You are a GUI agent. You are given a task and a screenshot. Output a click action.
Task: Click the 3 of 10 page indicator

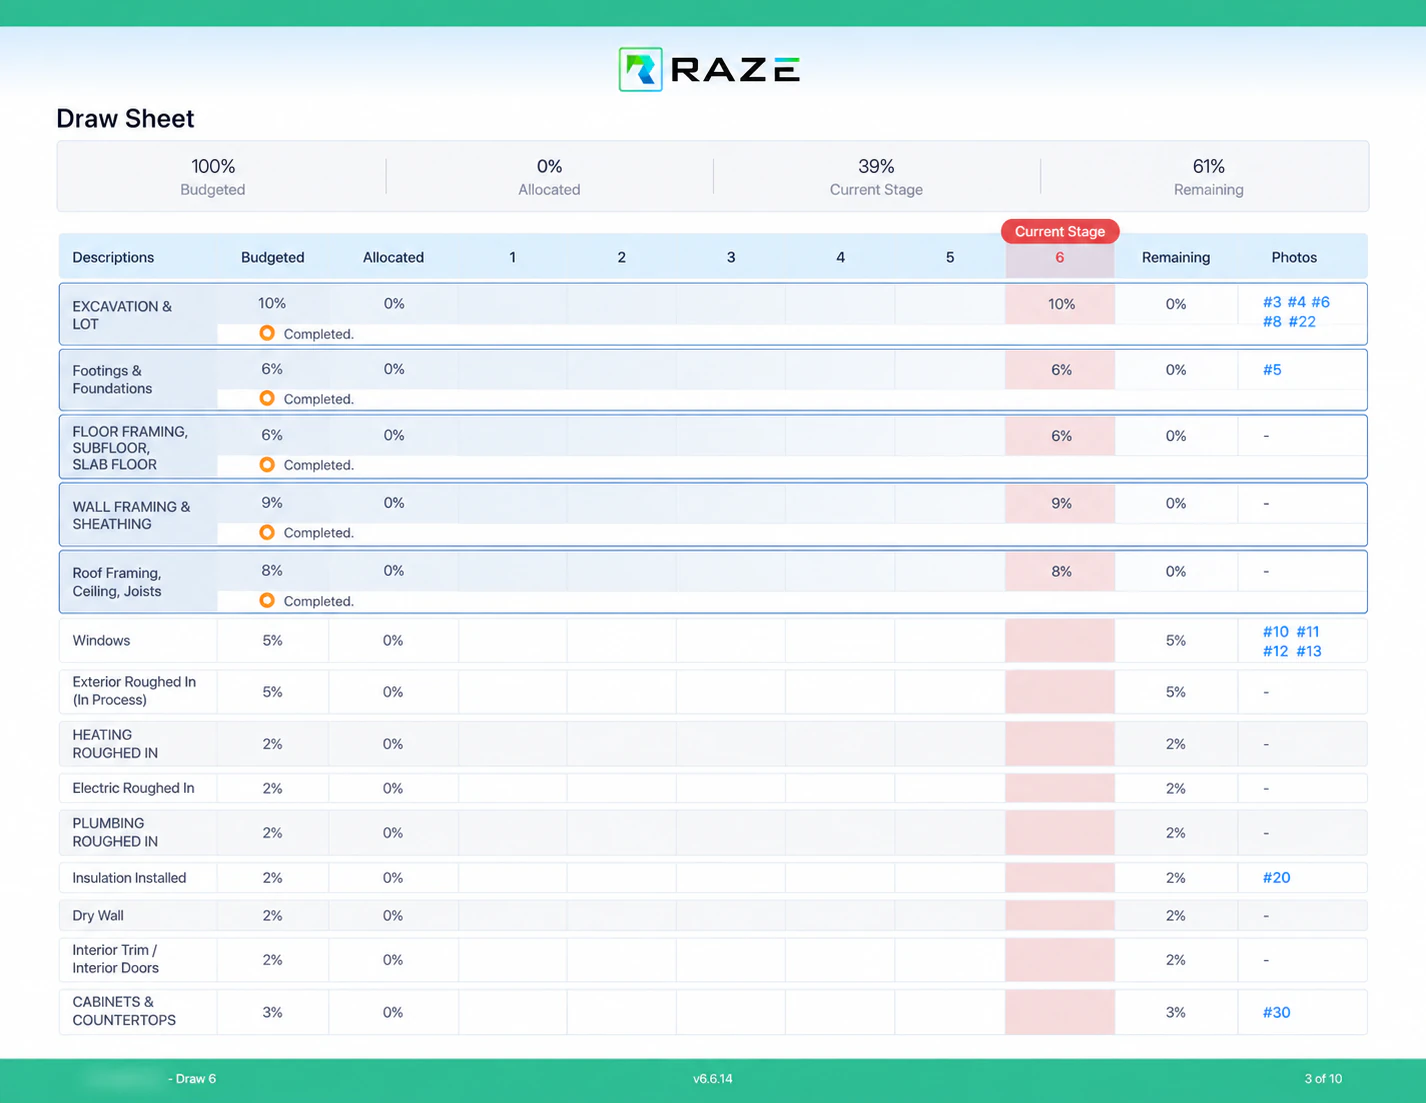pos(1323,1079)
